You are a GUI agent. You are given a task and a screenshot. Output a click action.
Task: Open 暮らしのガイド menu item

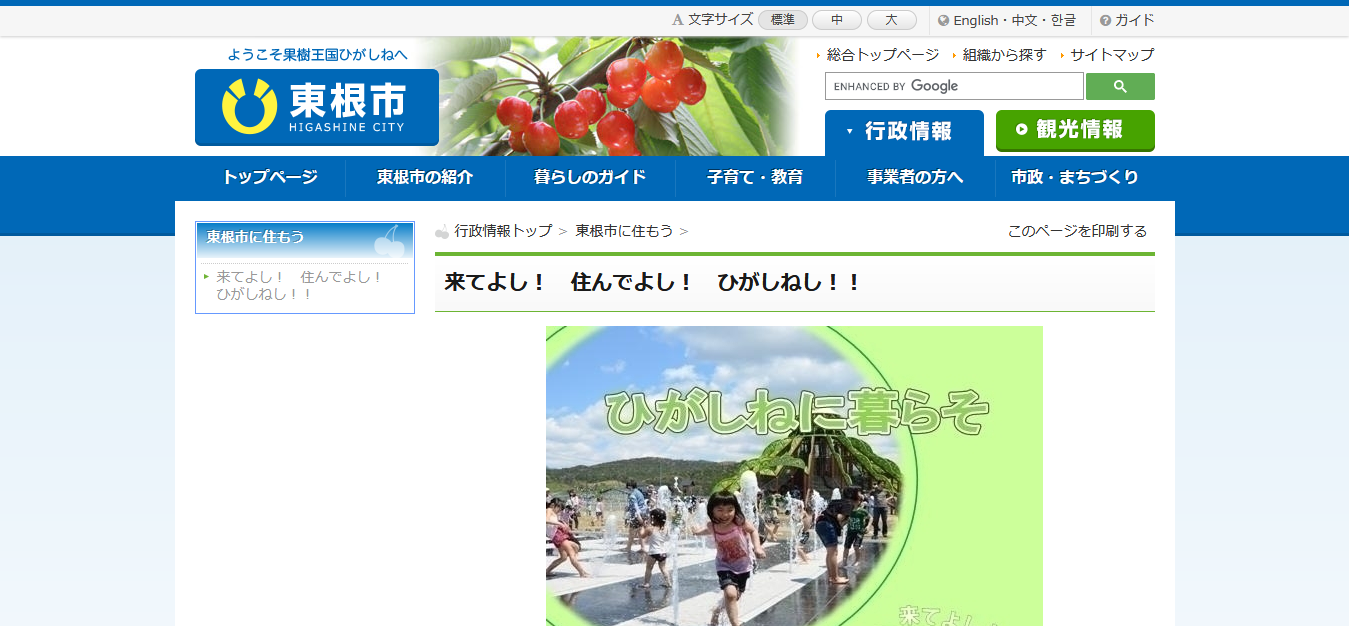(x=590, y=178)
